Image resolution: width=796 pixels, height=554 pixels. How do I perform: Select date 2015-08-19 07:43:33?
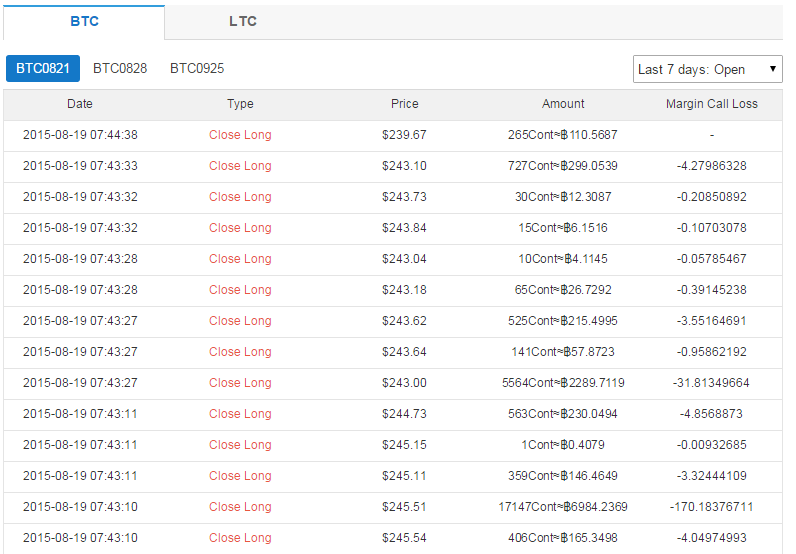click(x=80, y=166)
